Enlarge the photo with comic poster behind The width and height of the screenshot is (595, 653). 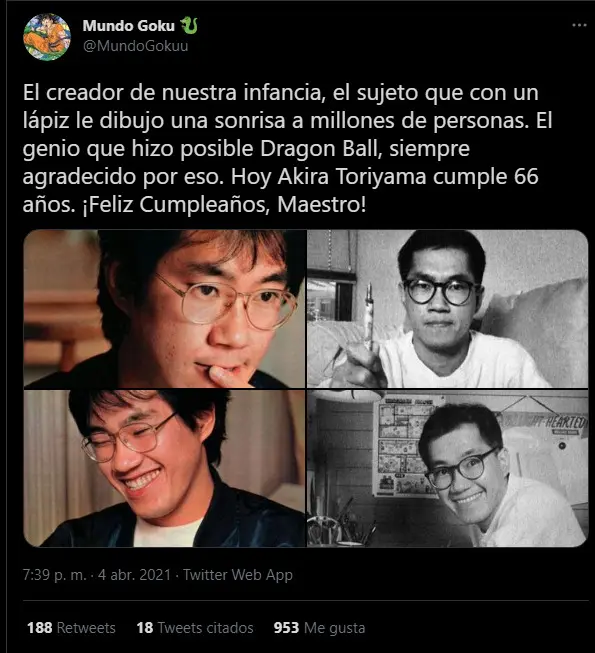(x=448, y=468)
